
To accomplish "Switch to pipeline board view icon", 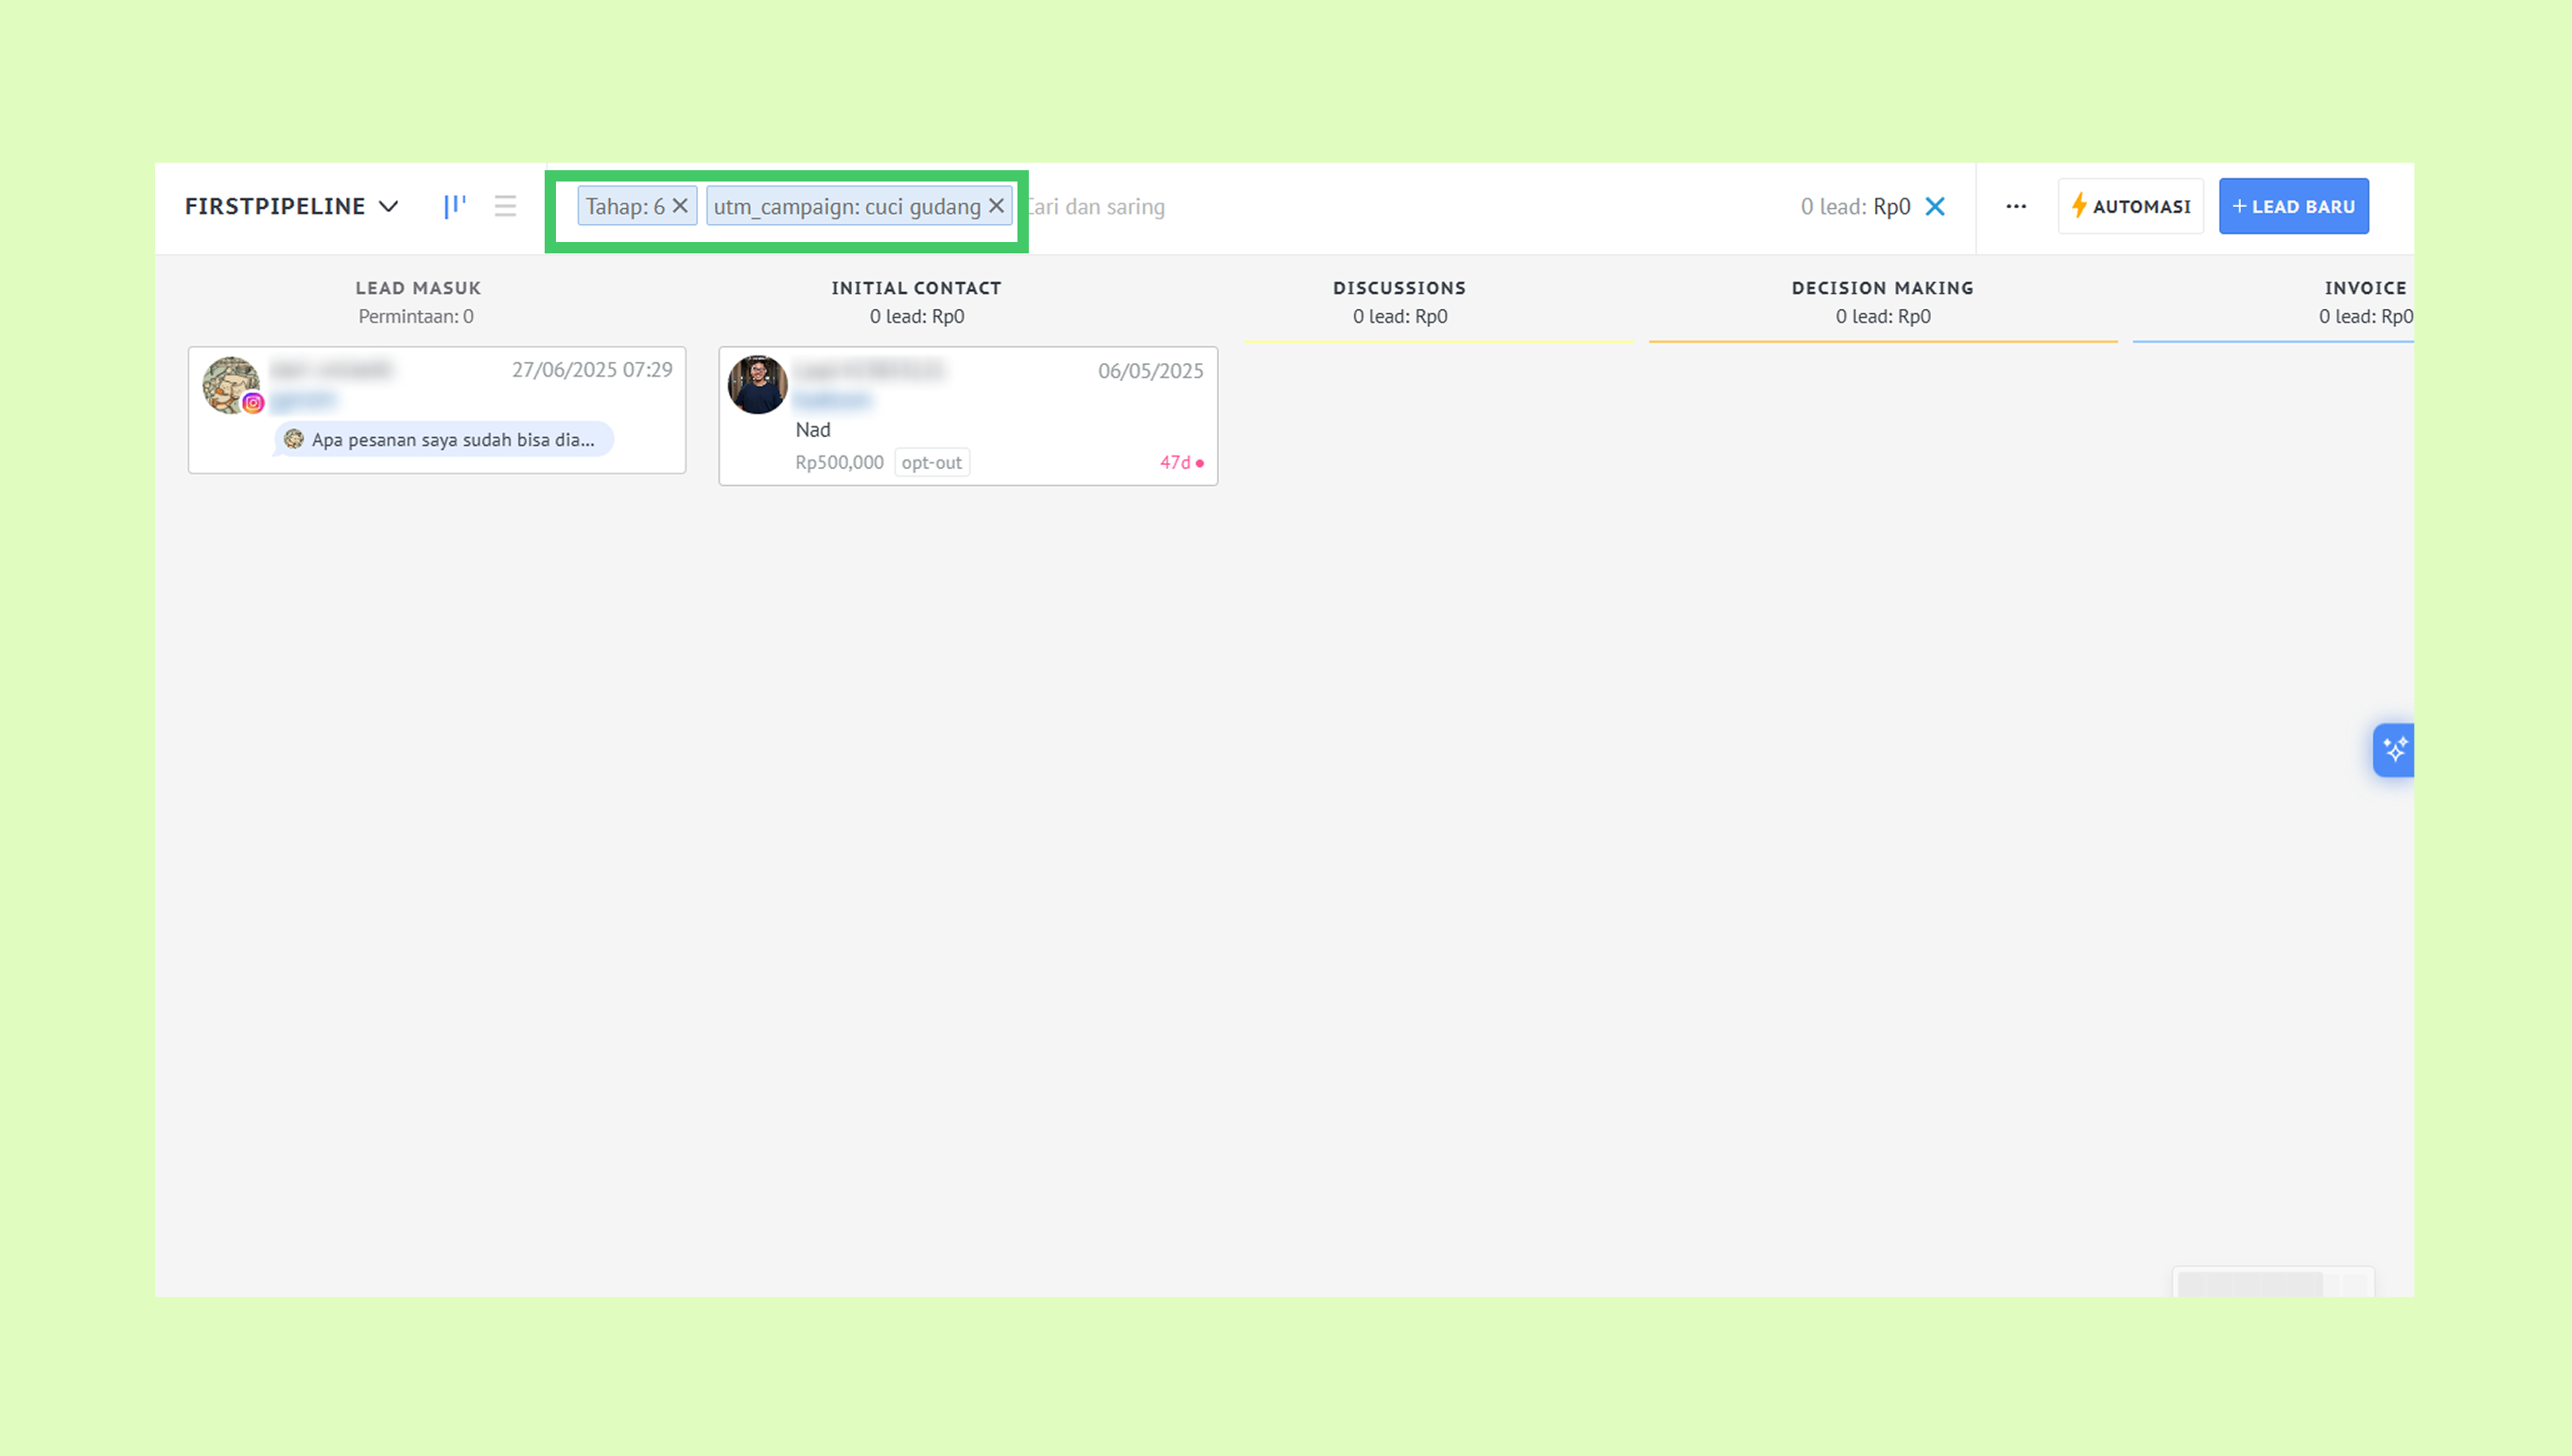I will click(x=455, y=206).
